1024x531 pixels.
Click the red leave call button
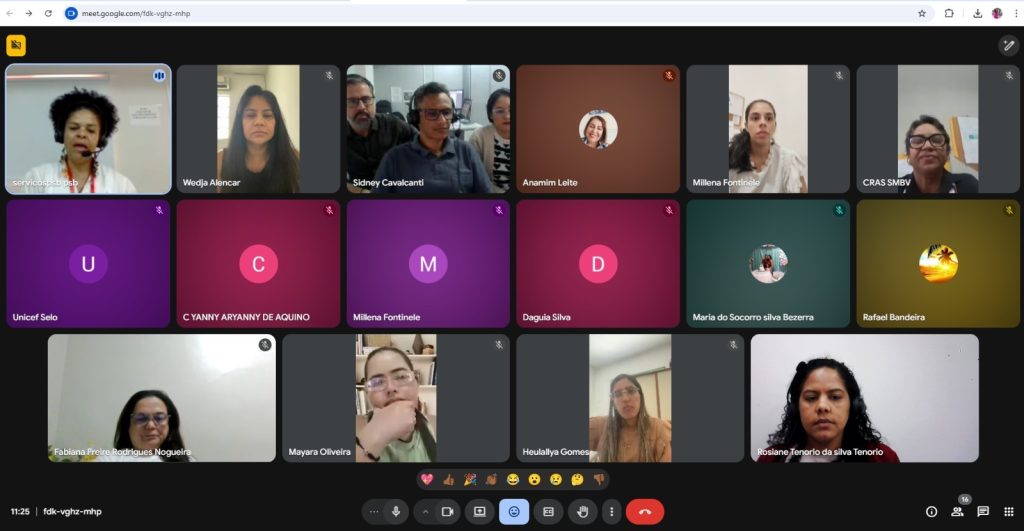644,511
